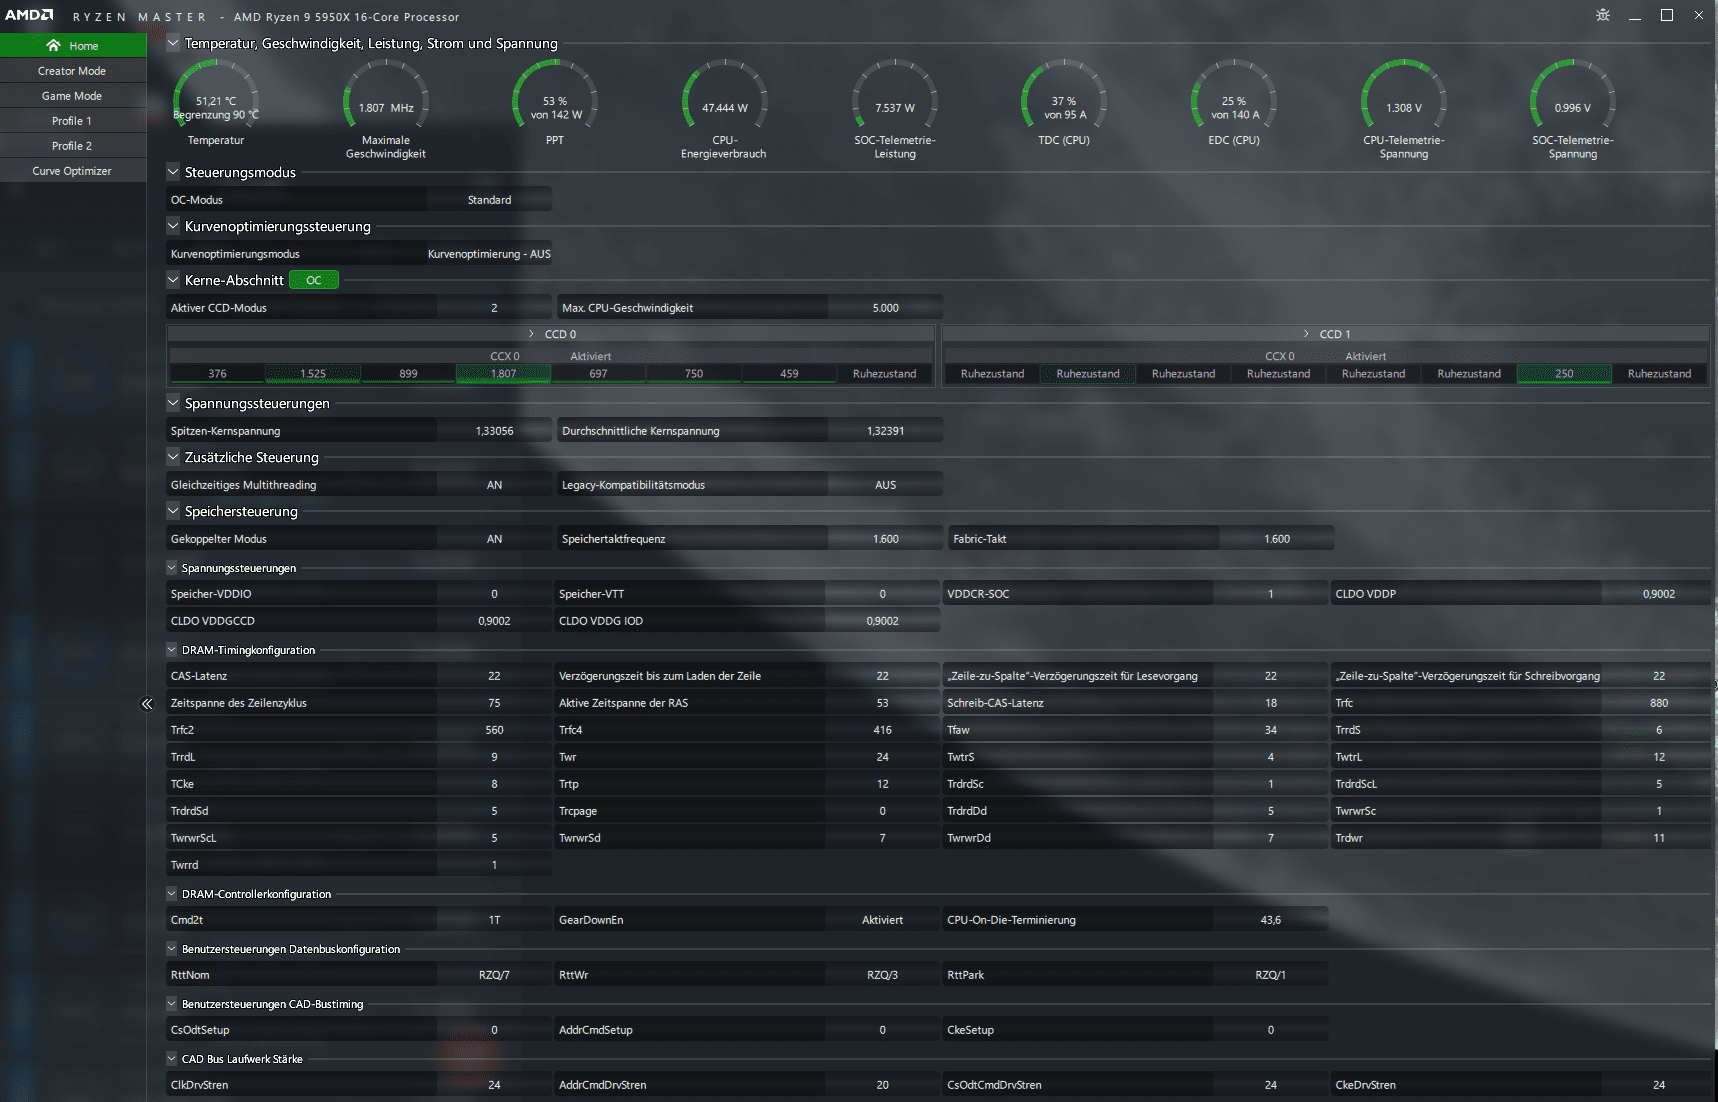The height and width of the screenshot is (1102, 1718).
Task: Switch to Profile 2
Action: (73, 146)
